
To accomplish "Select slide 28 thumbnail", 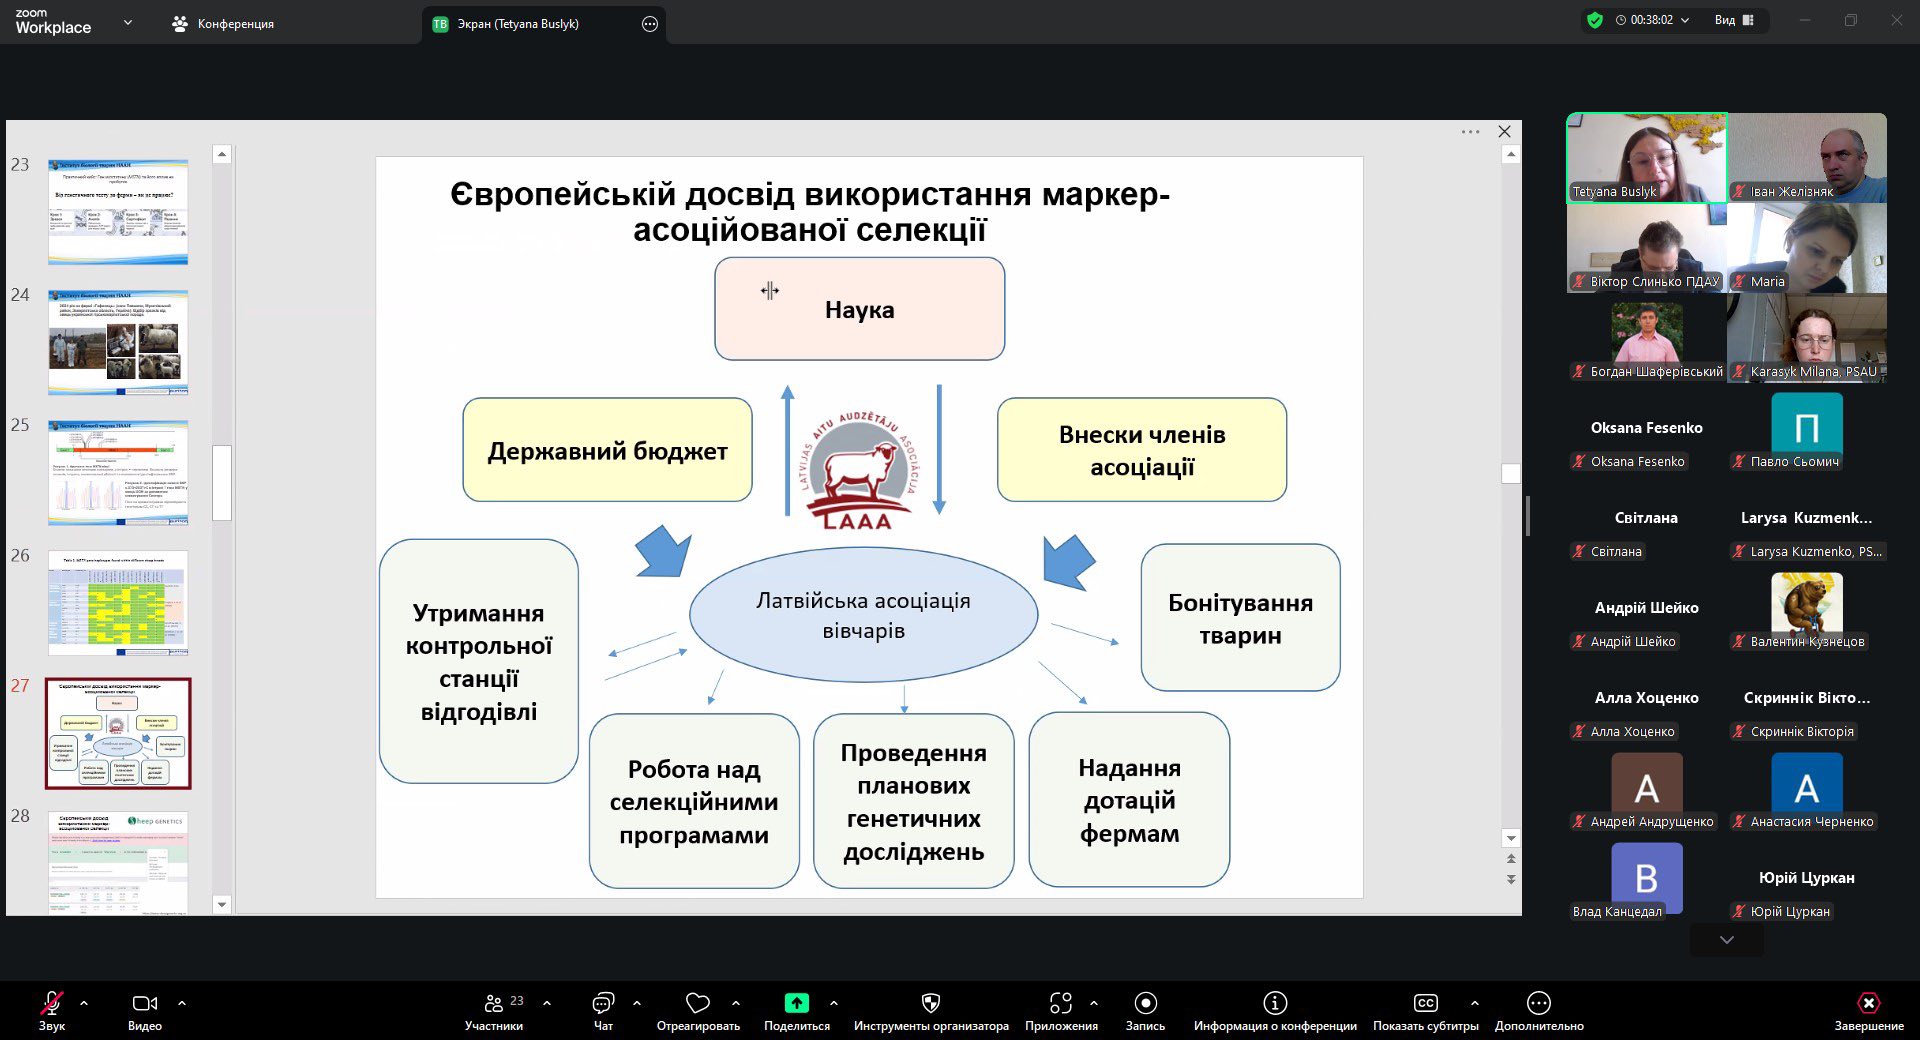I will [118, 862].
